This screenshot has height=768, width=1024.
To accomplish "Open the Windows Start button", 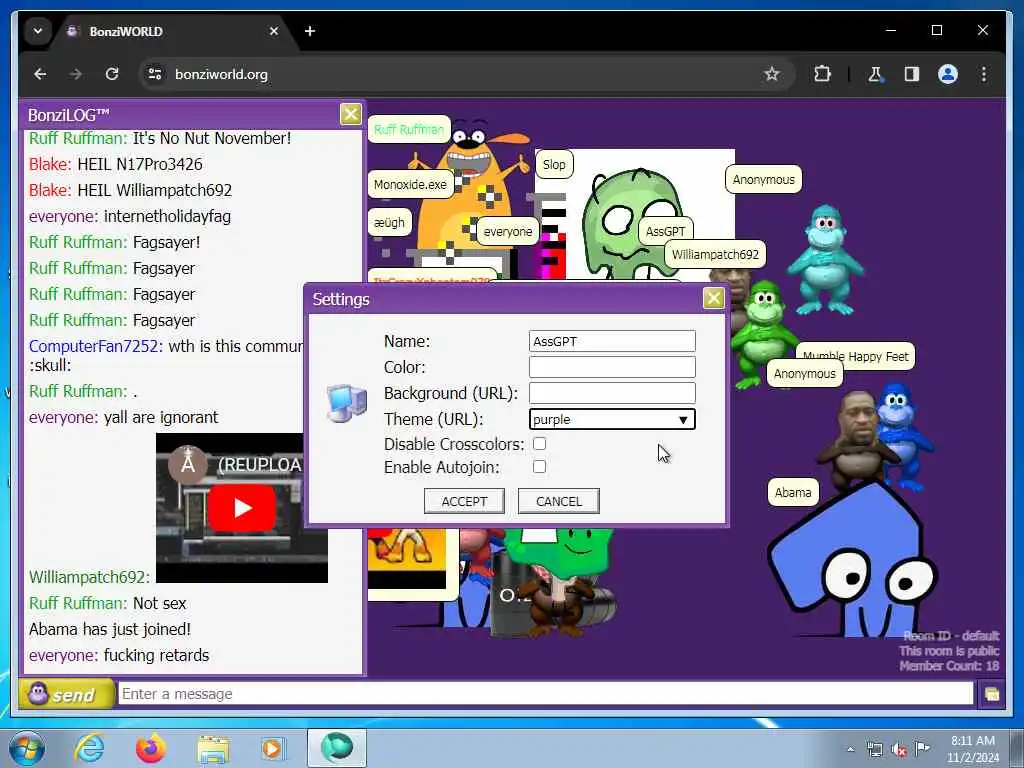I will (x=27, y=748).
